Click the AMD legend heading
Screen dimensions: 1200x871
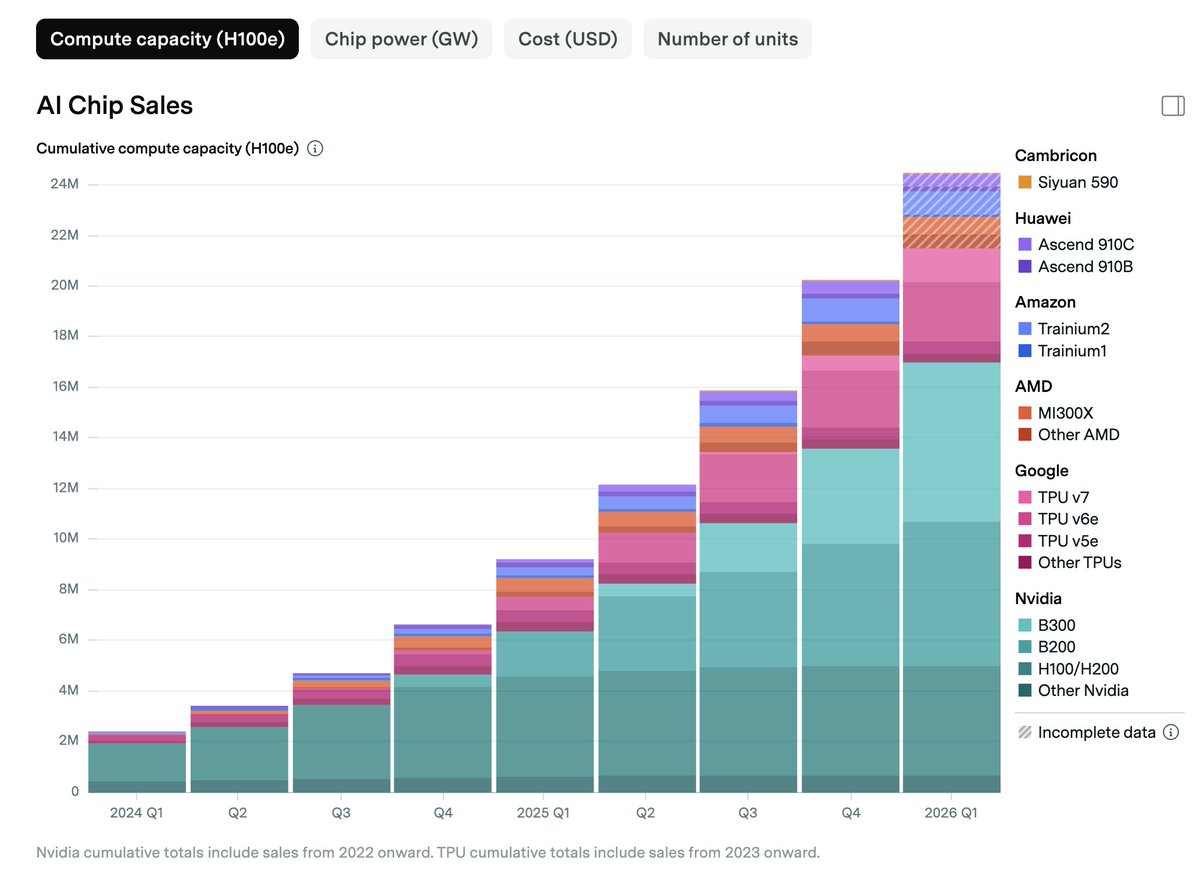point(1032,386)
